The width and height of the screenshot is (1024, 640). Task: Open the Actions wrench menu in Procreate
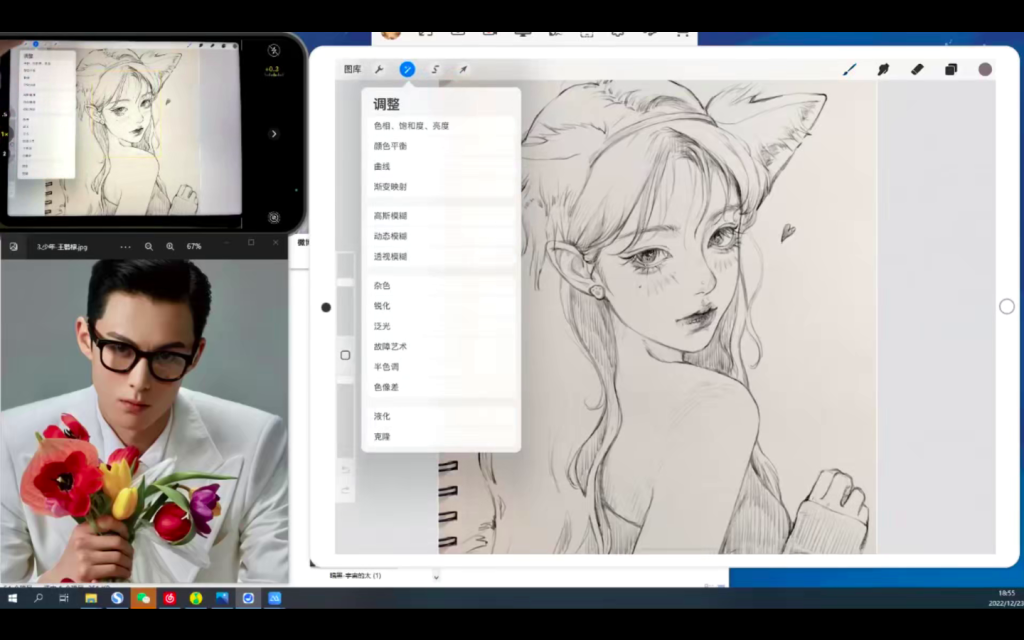tap(379, 69)
